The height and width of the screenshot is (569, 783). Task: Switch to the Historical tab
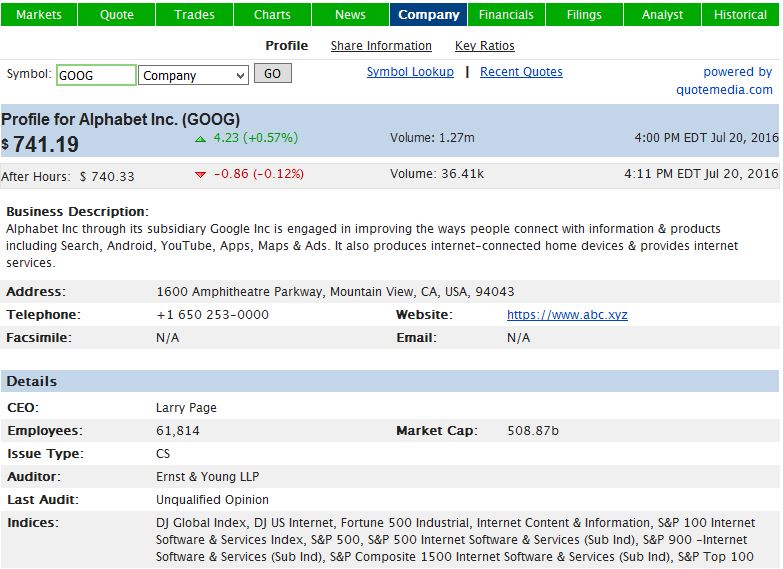pos(740,14)
